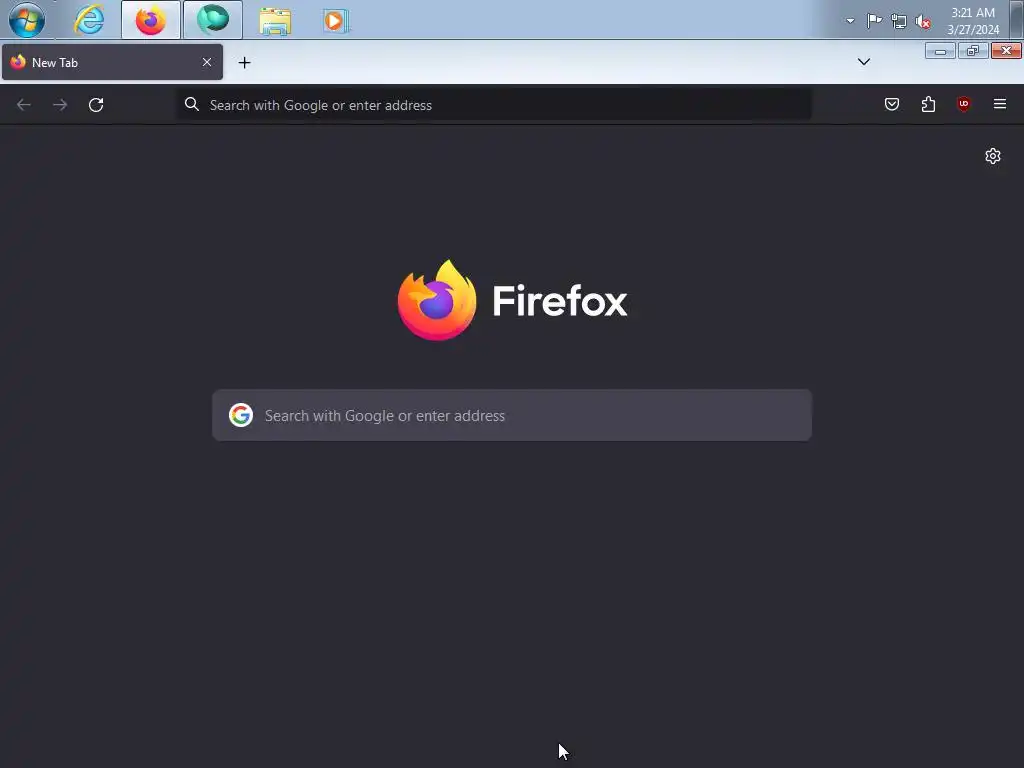Reload the current page
This screenshot has height=768, width=1024.
pos(96,104)
